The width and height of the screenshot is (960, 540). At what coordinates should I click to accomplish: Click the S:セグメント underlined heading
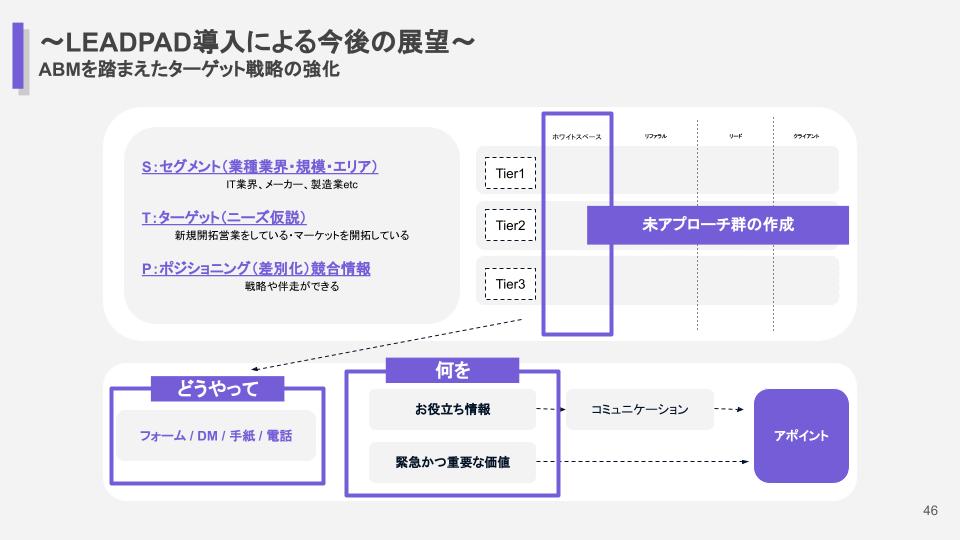pyautogui.click(x=260, y=167)
